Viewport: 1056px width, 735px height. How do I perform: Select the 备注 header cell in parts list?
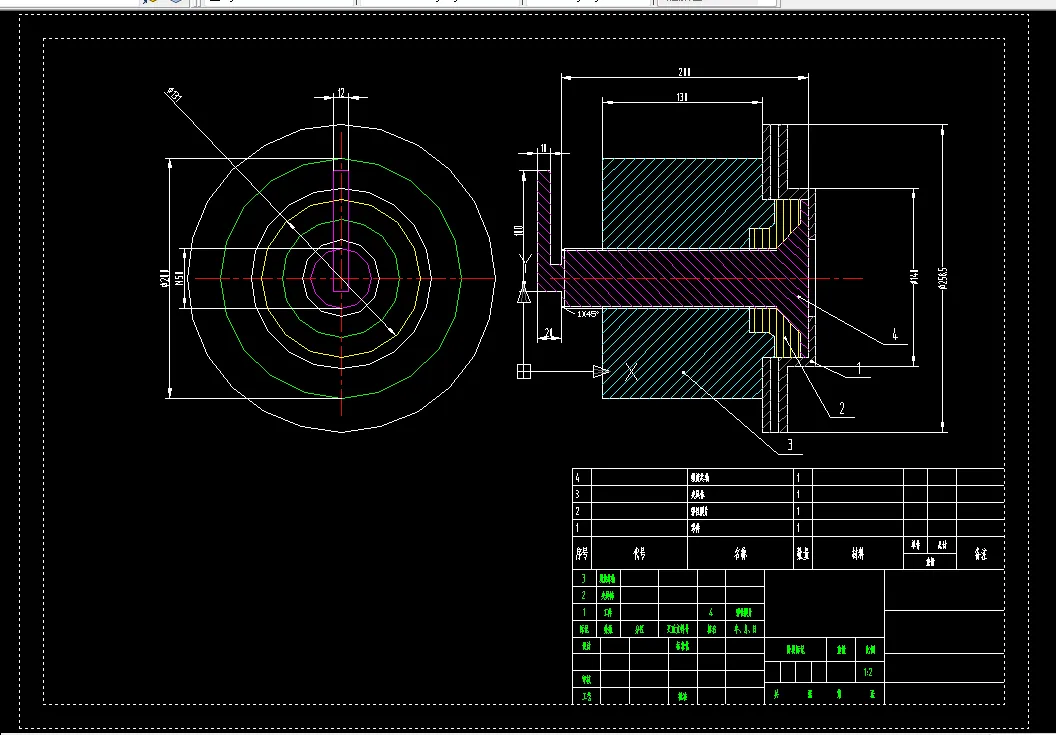[x=981, y=554]
